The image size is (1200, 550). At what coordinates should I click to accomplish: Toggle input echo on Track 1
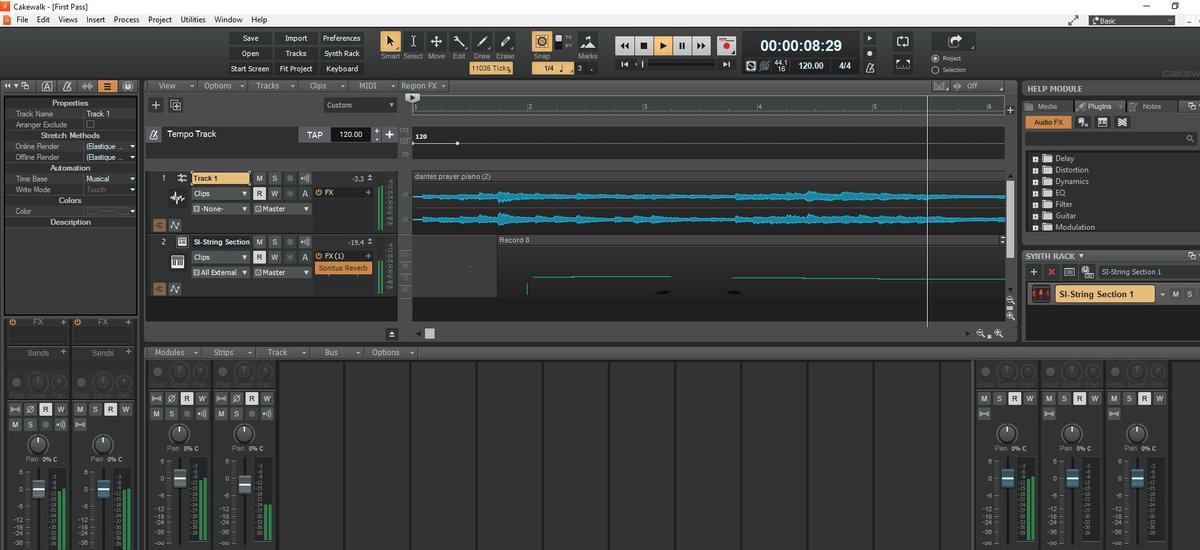click(x=305, y=178)
